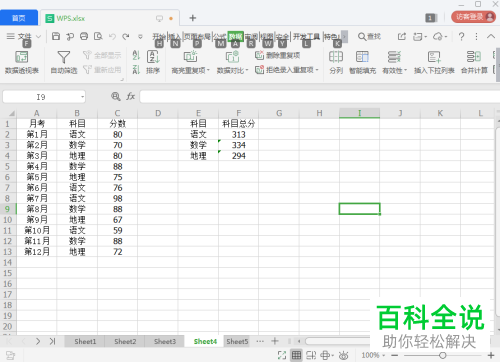Click the reading mode crosshair icon
Viewport: 500px width, 362px height.
pos(326,355)
